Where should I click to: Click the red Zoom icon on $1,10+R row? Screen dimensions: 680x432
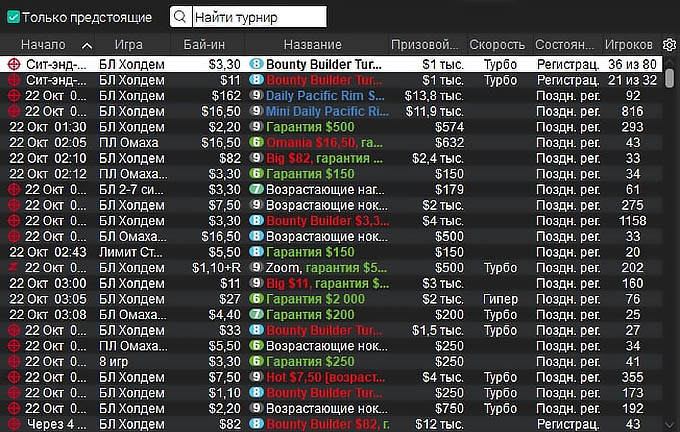pos(14,267)
